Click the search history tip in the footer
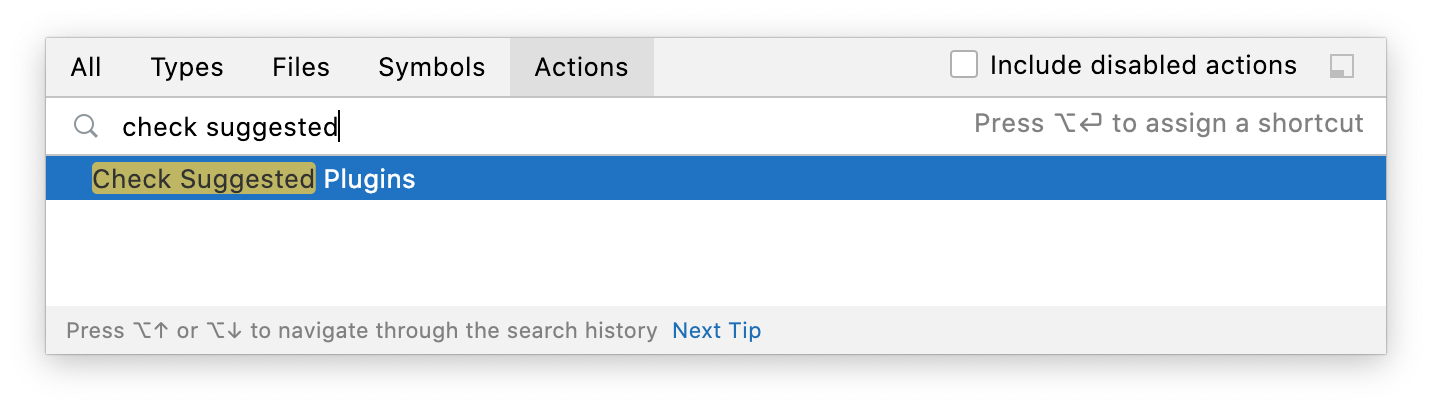 [x=361, y=330]
